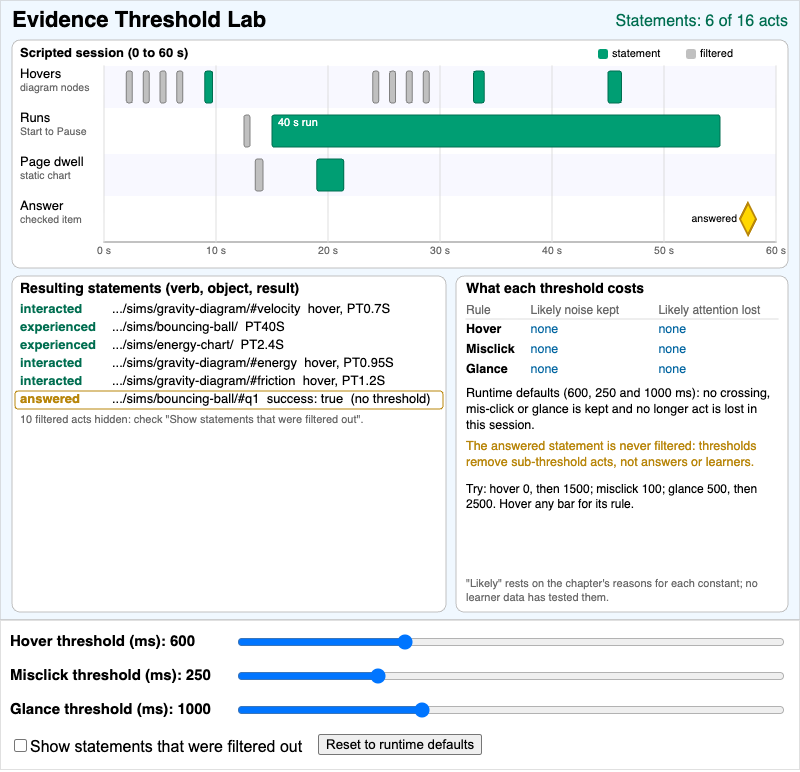This screenshot has width=800, height=772.
Task: Select the green '40 s run' bar
Action: click(495, 131)
